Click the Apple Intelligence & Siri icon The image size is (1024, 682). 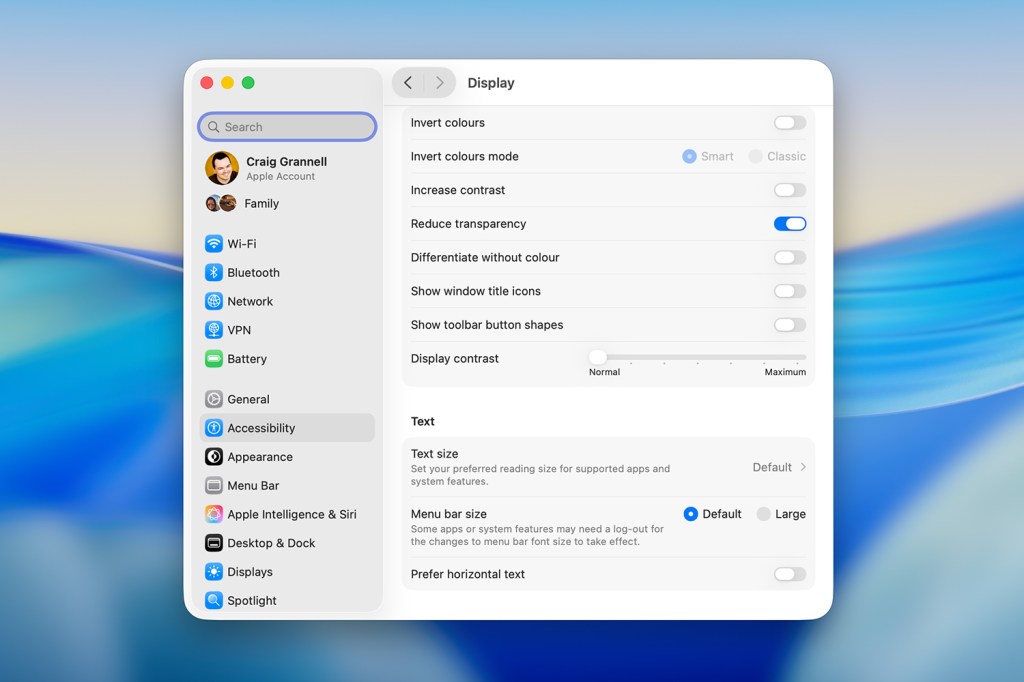[213, 515]
